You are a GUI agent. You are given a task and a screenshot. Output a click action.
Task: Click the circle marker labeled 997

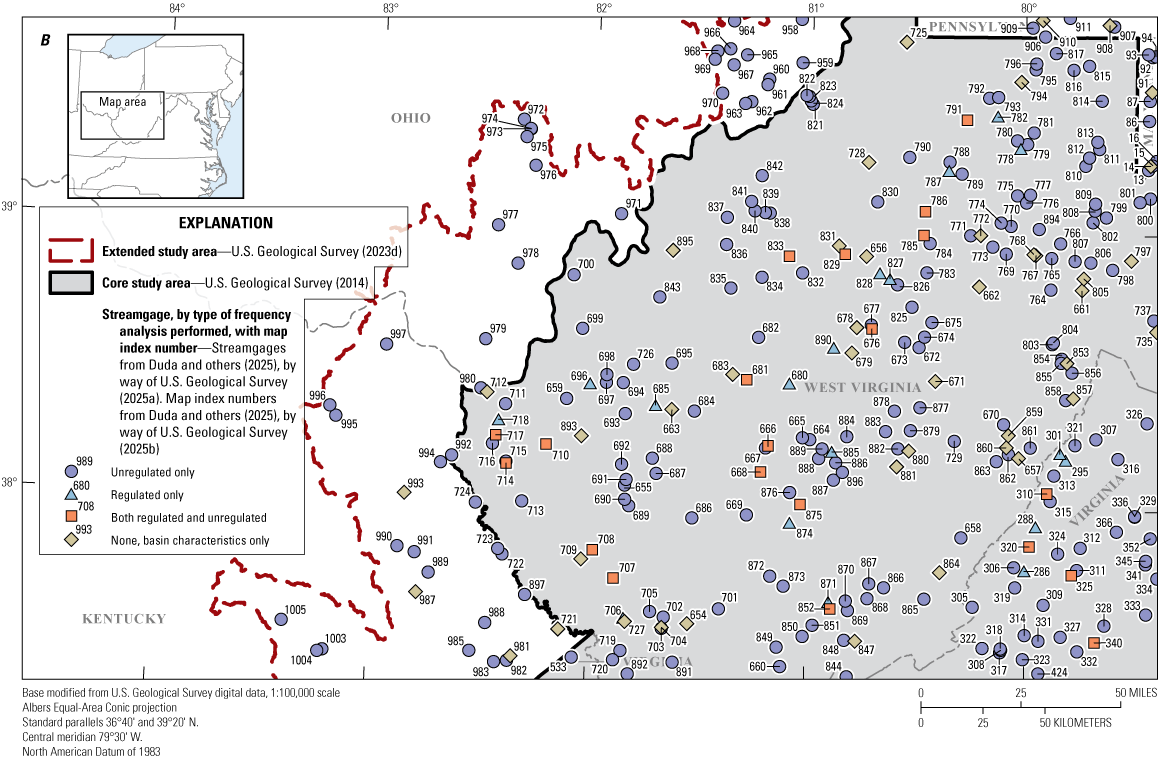[387, 344]
